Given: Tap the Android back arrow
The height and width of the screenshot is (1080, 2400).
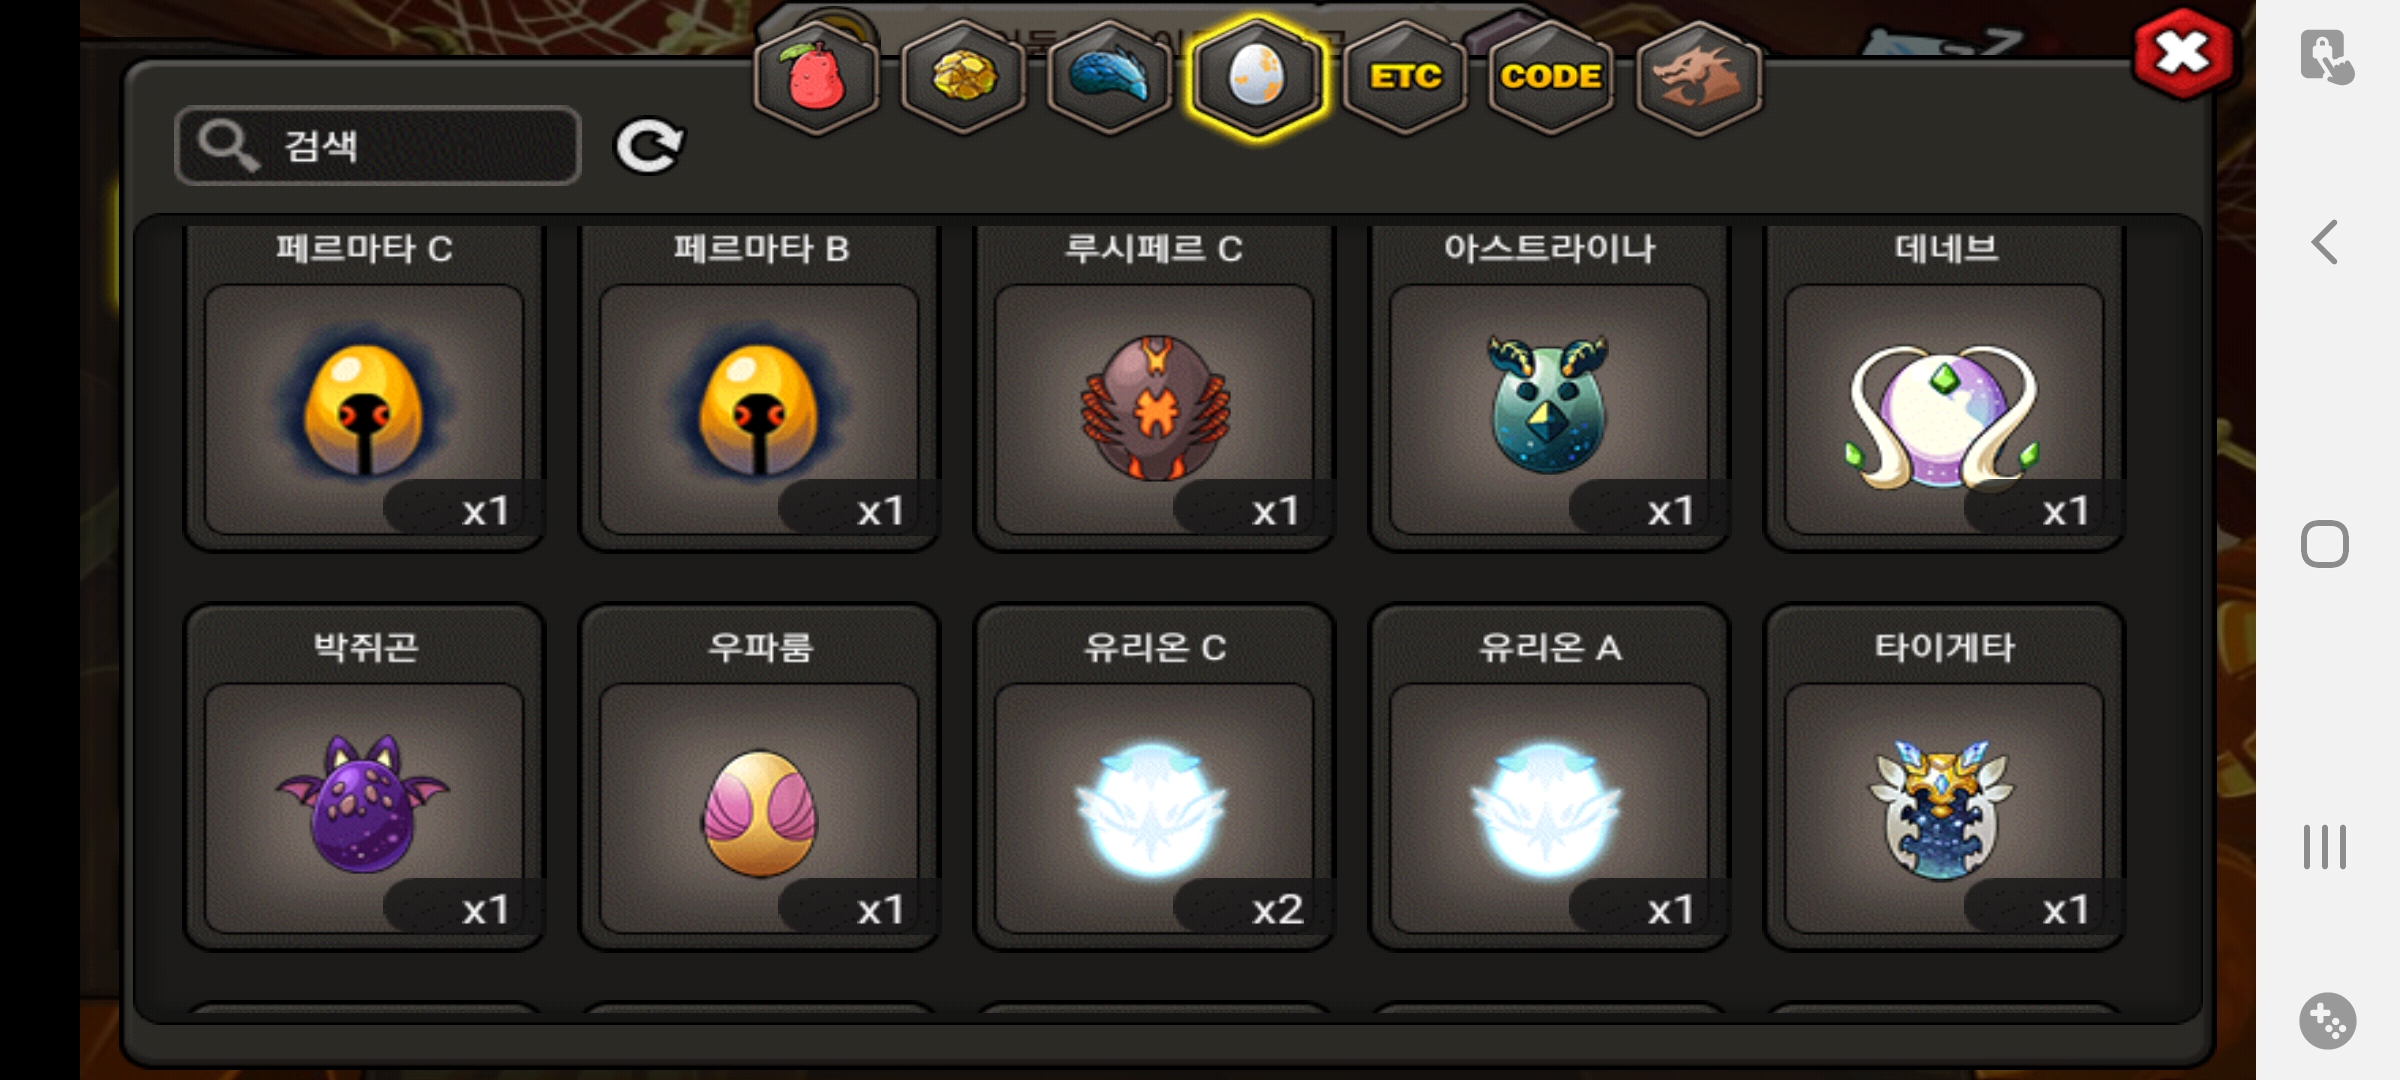Looking at the screenshot, I should (2325, 242).
